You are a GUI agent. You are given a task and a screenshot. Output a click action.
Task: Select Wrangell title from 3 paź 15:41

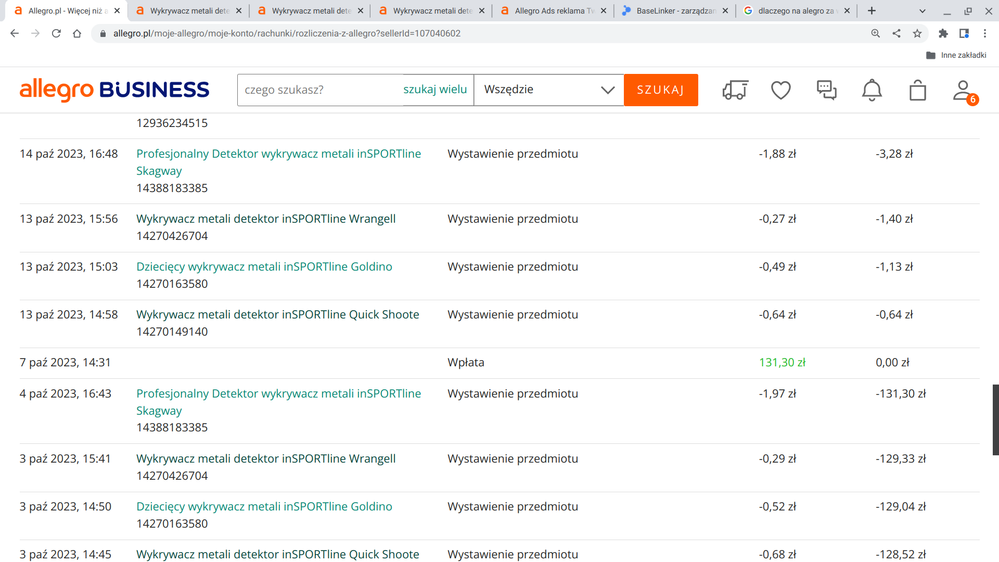coord(266,459)
